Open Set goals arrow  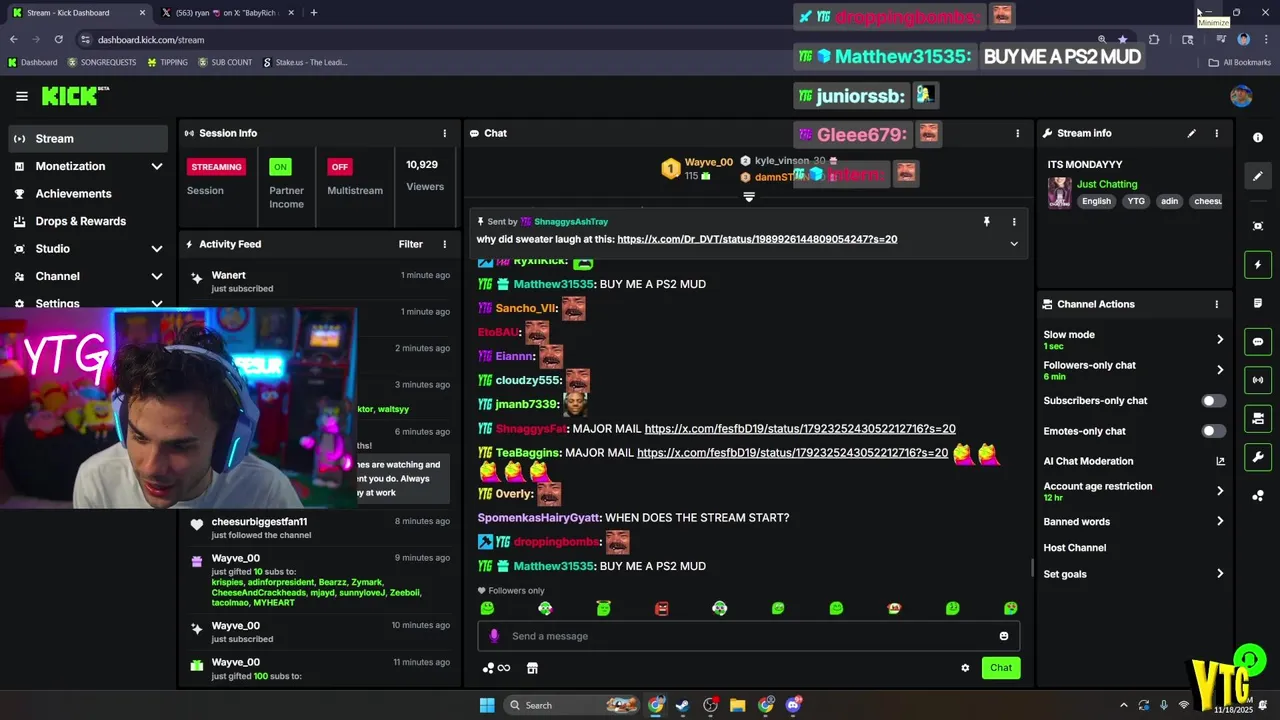[x=1220, y=574]
